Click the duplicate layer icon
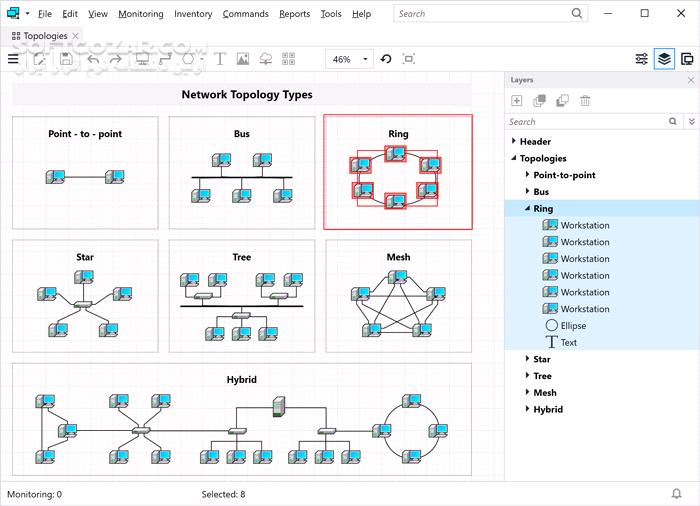700x506 pixels. click(562, 101)
